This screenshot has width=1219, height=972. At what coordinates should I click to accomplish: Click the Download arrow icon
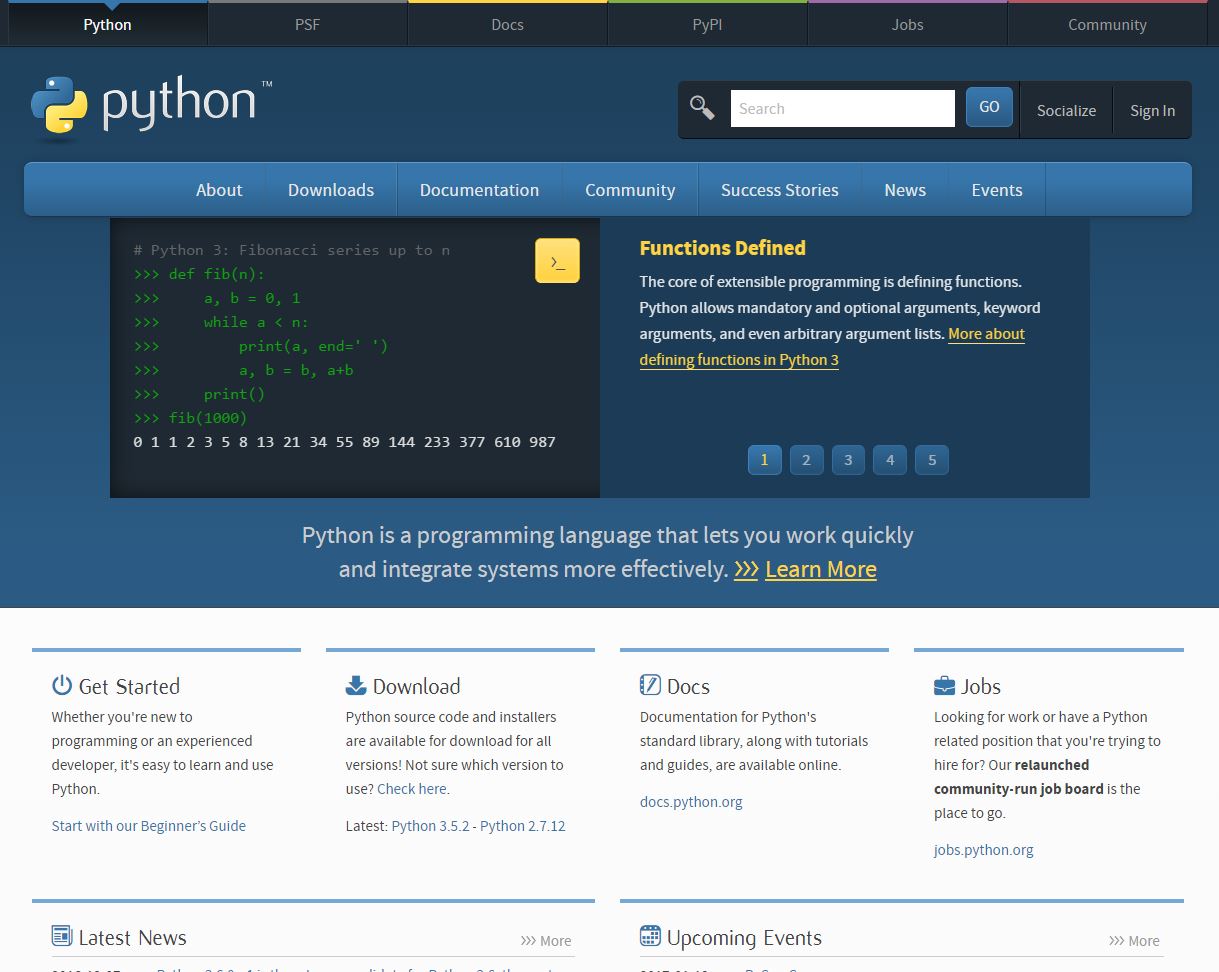(x=356, y=685)
